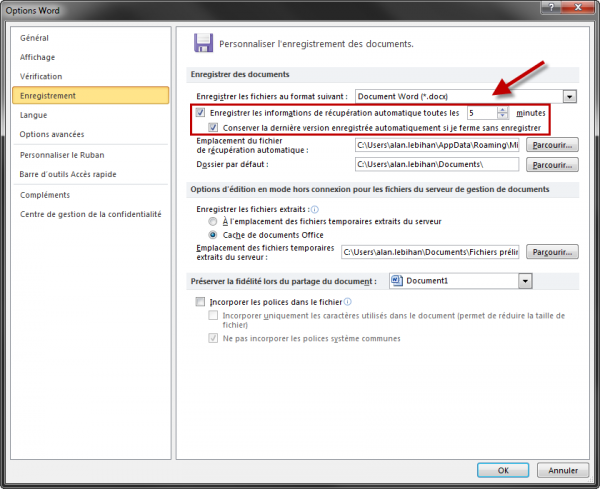
Task: Expand the Document1 fidelity dropdown
Action: 525,281
